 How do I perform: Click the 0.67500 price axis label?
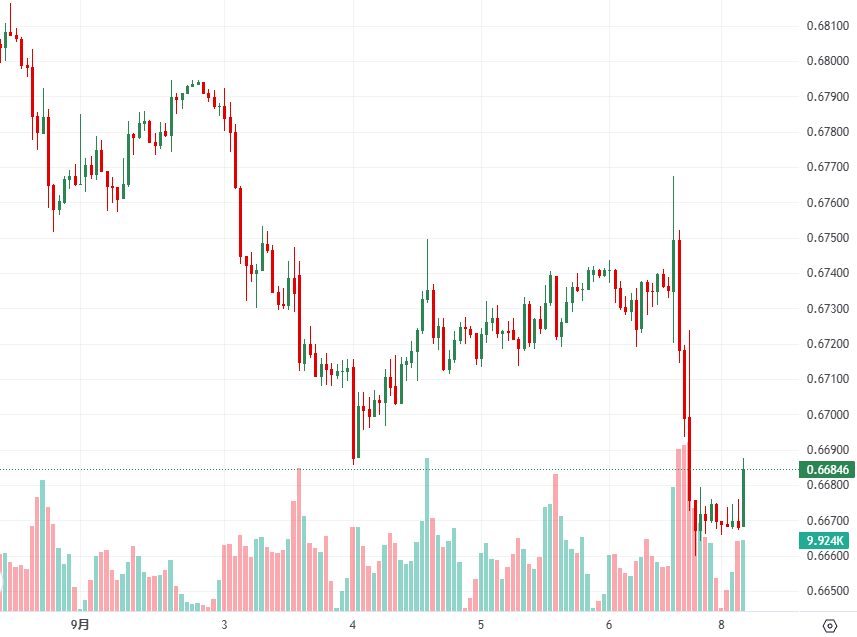click(x=826, y=238)
